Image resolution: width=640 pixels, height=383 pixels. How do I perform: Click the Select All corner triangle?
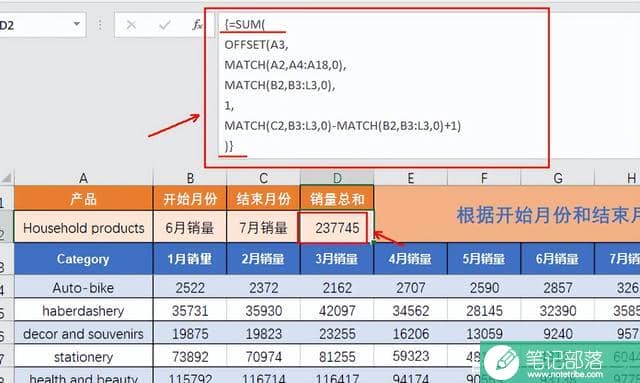[x=6, y=178]
